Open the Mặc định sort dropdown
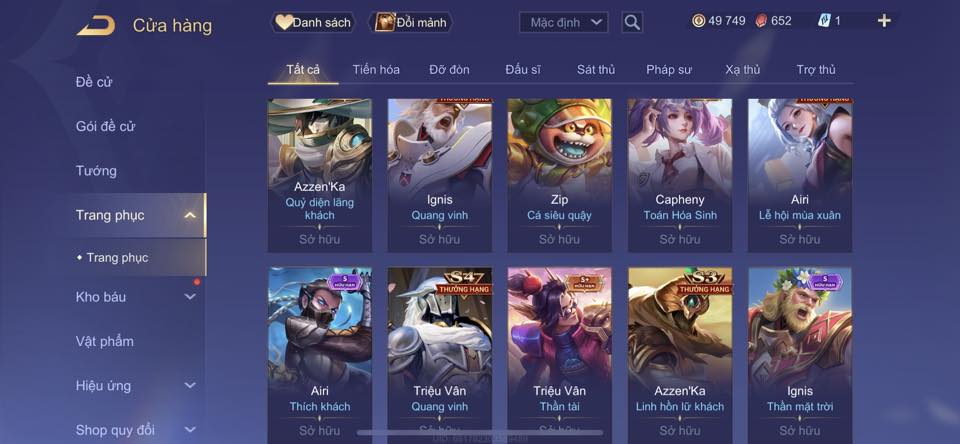Viewport: 960px width, 444px height. [564, 23]
